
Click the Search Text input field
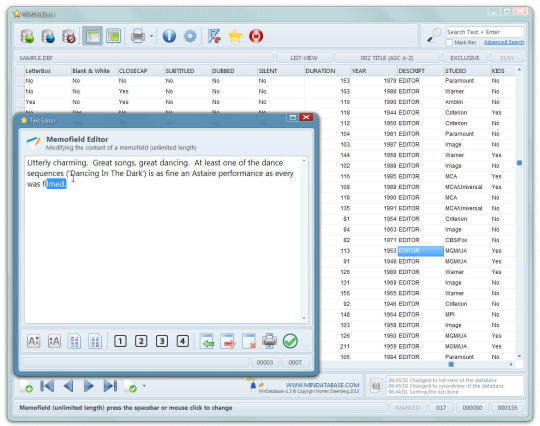point(485,32)
